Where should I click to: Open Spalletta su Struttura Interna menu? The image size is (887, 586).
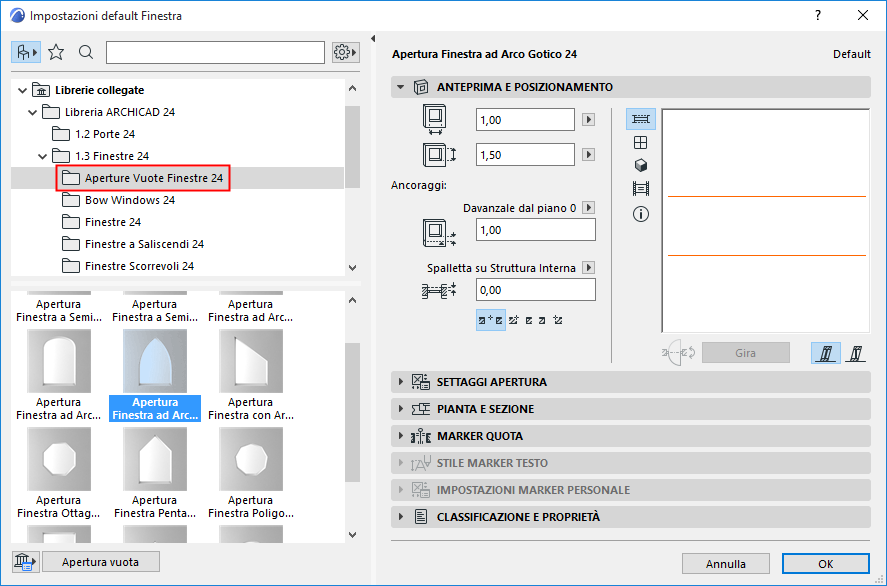pos(588,268)
